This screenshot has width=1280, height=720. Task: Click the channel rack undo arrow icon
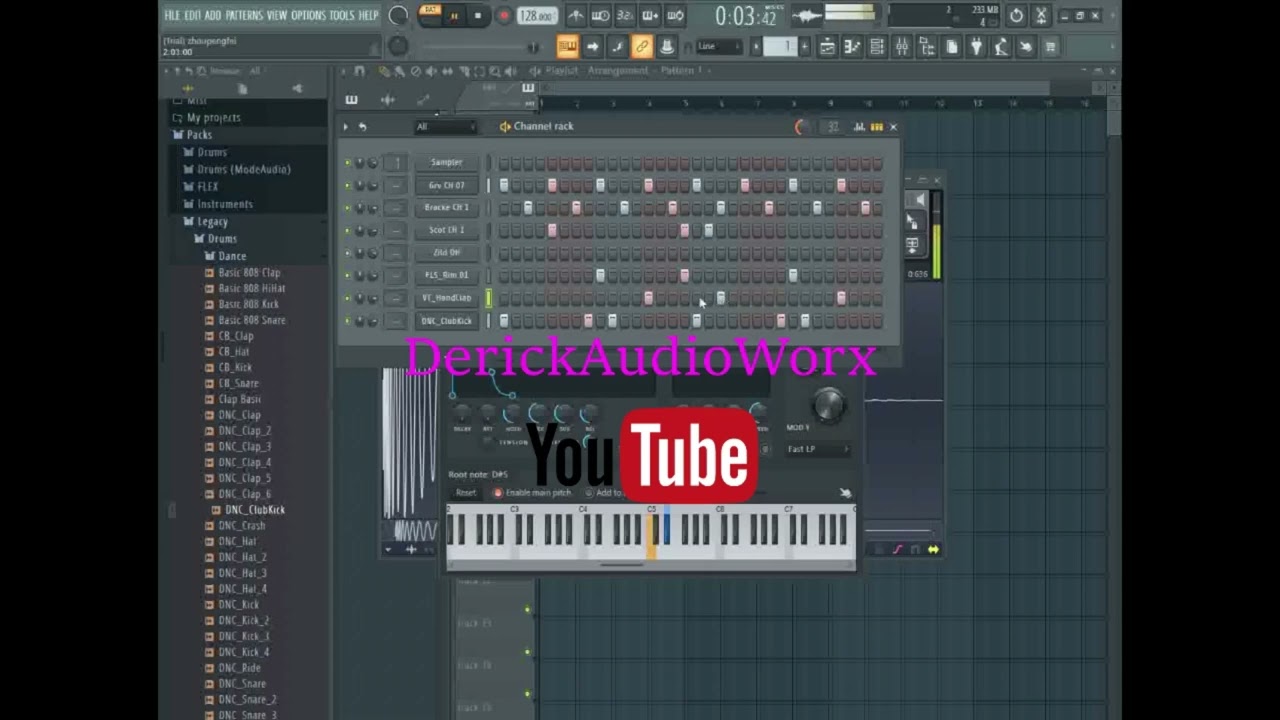click(362, 127)
